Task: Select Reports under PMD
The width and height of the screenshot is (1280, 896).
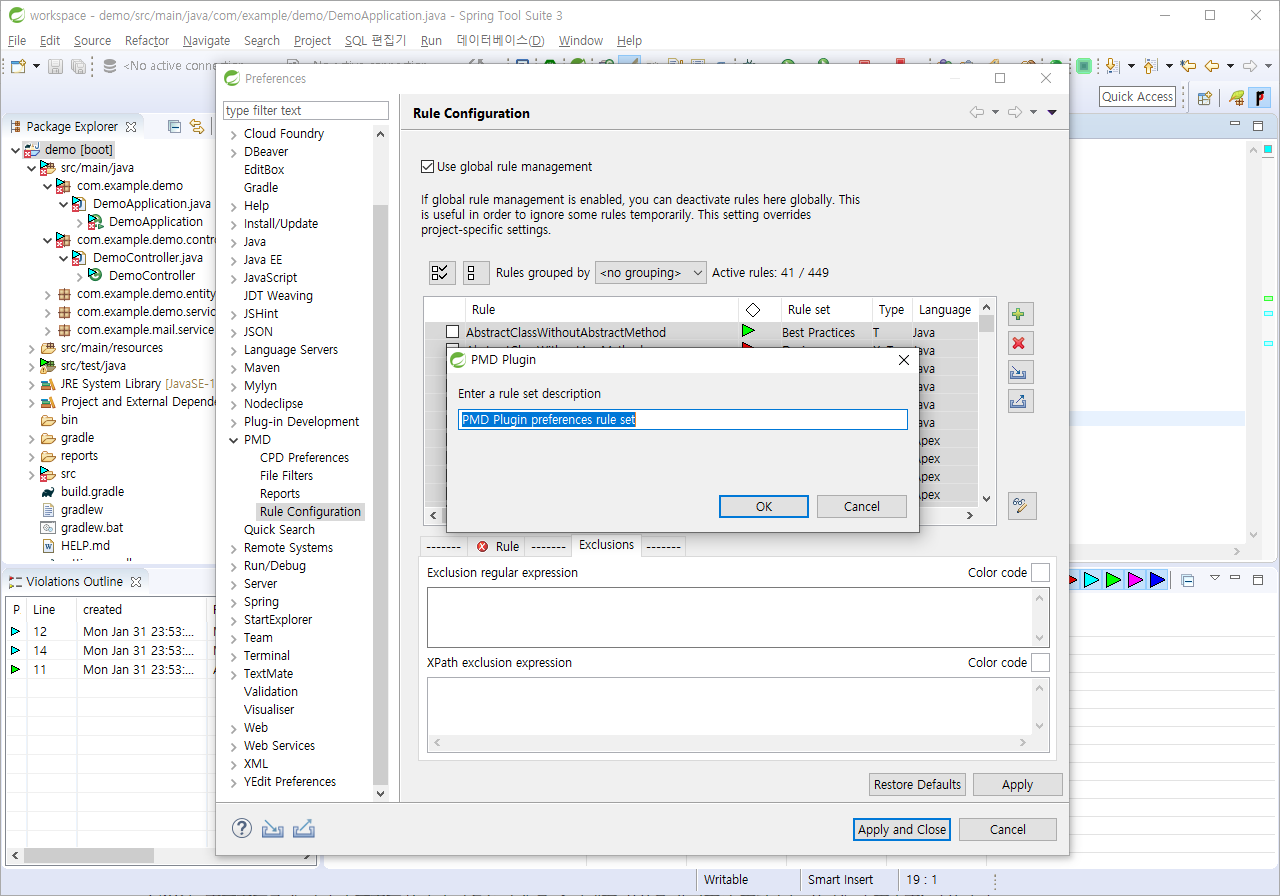Action: pos(280,494)
